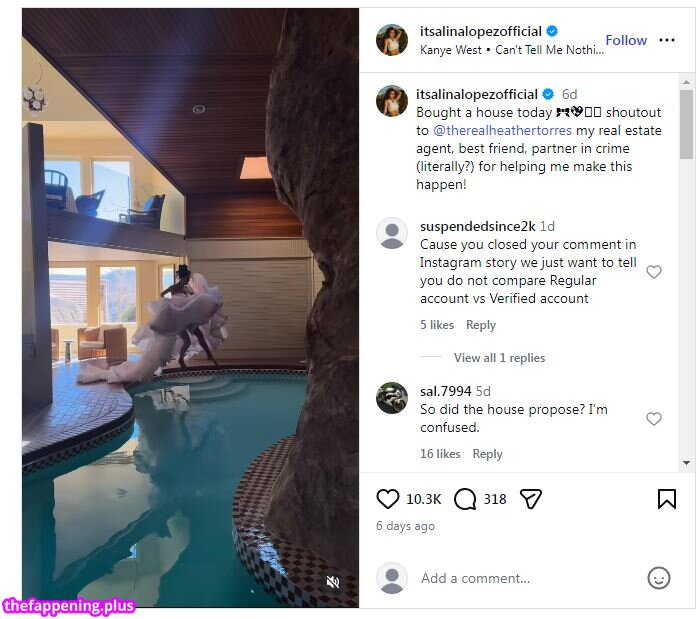Viewport: 697px width, 619px height.
Task: Click the Add a comment field
Action: point(520,578)
